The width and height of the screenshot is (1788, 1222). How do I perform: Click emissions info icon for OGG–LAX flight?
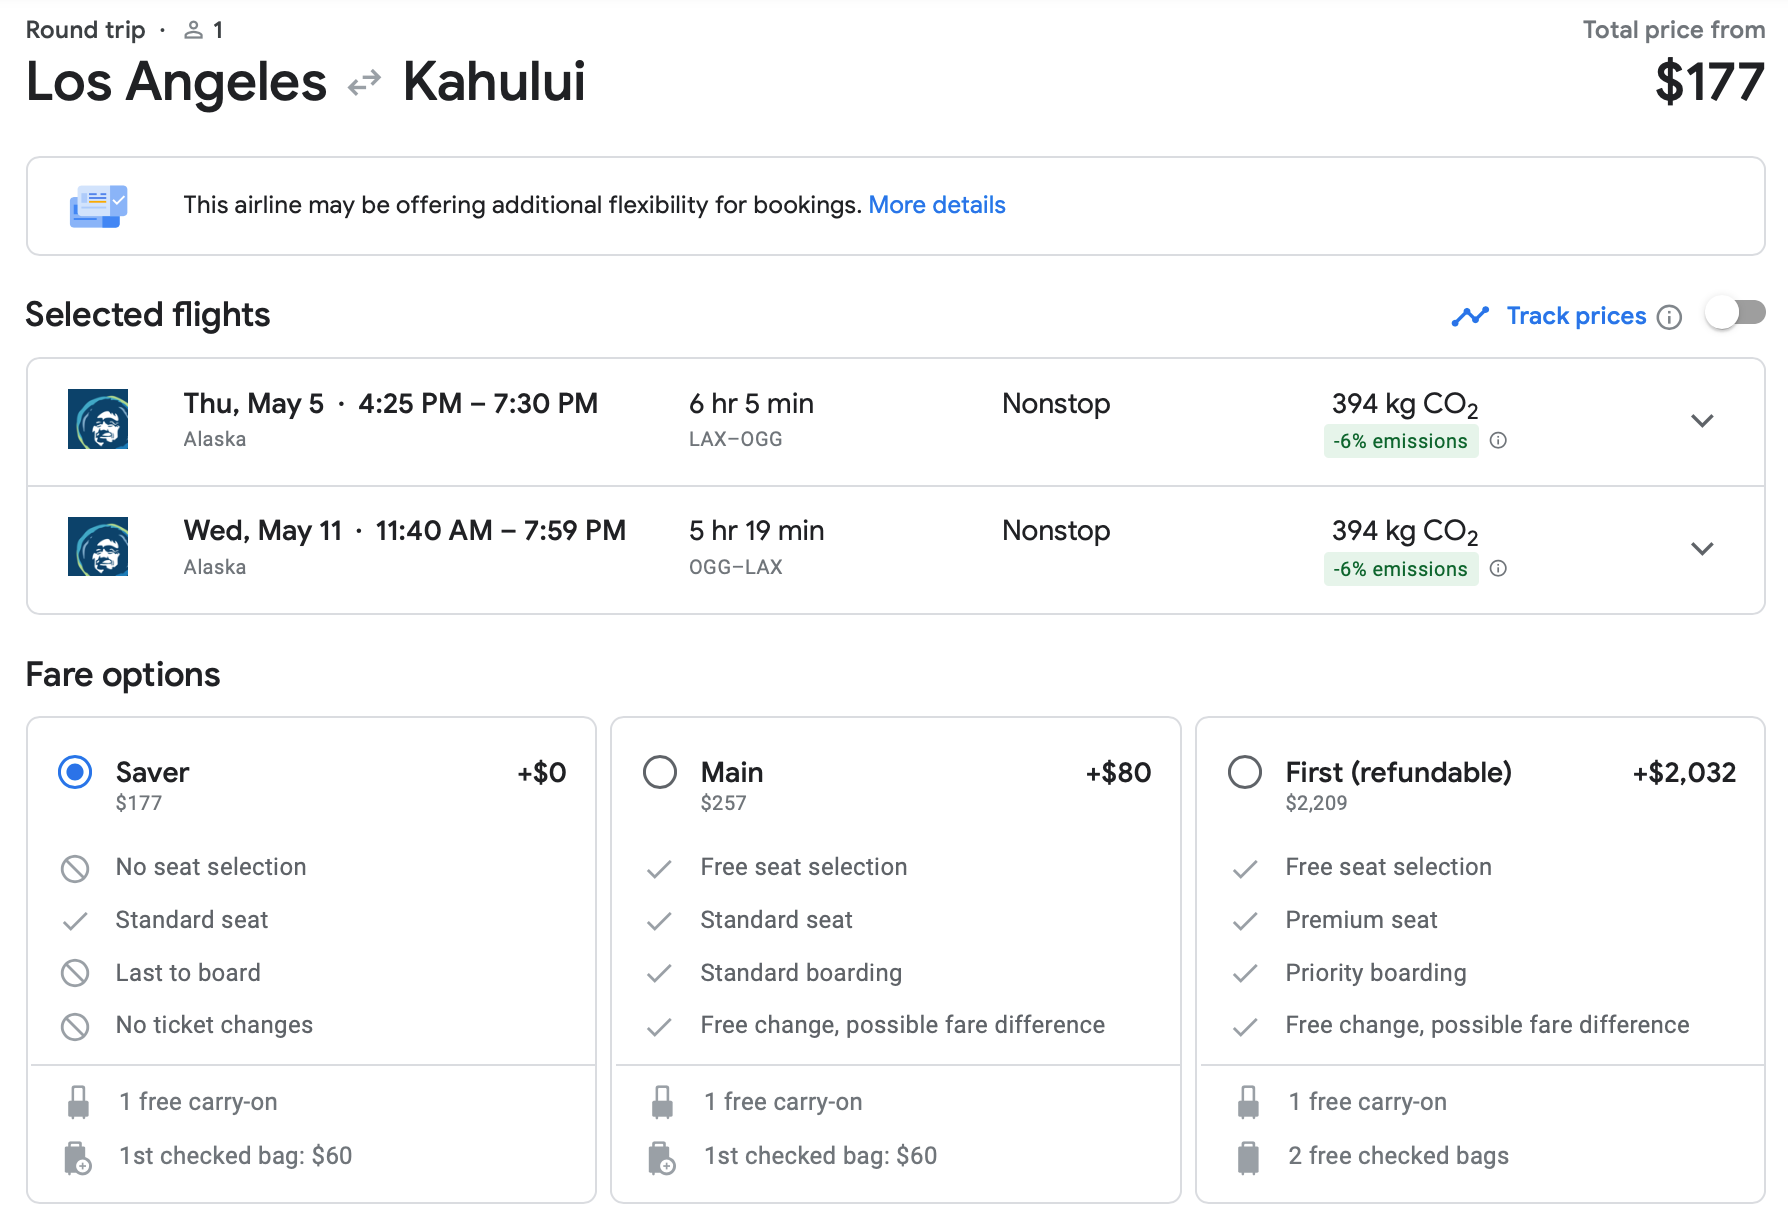click(1498, 569)
